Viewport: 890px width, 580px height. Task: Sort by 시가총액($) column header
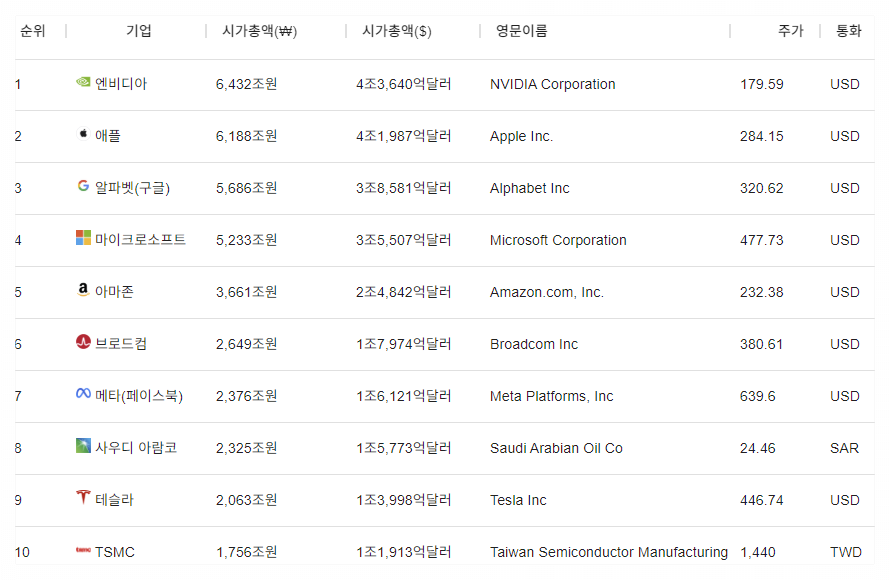pos(397,31)
